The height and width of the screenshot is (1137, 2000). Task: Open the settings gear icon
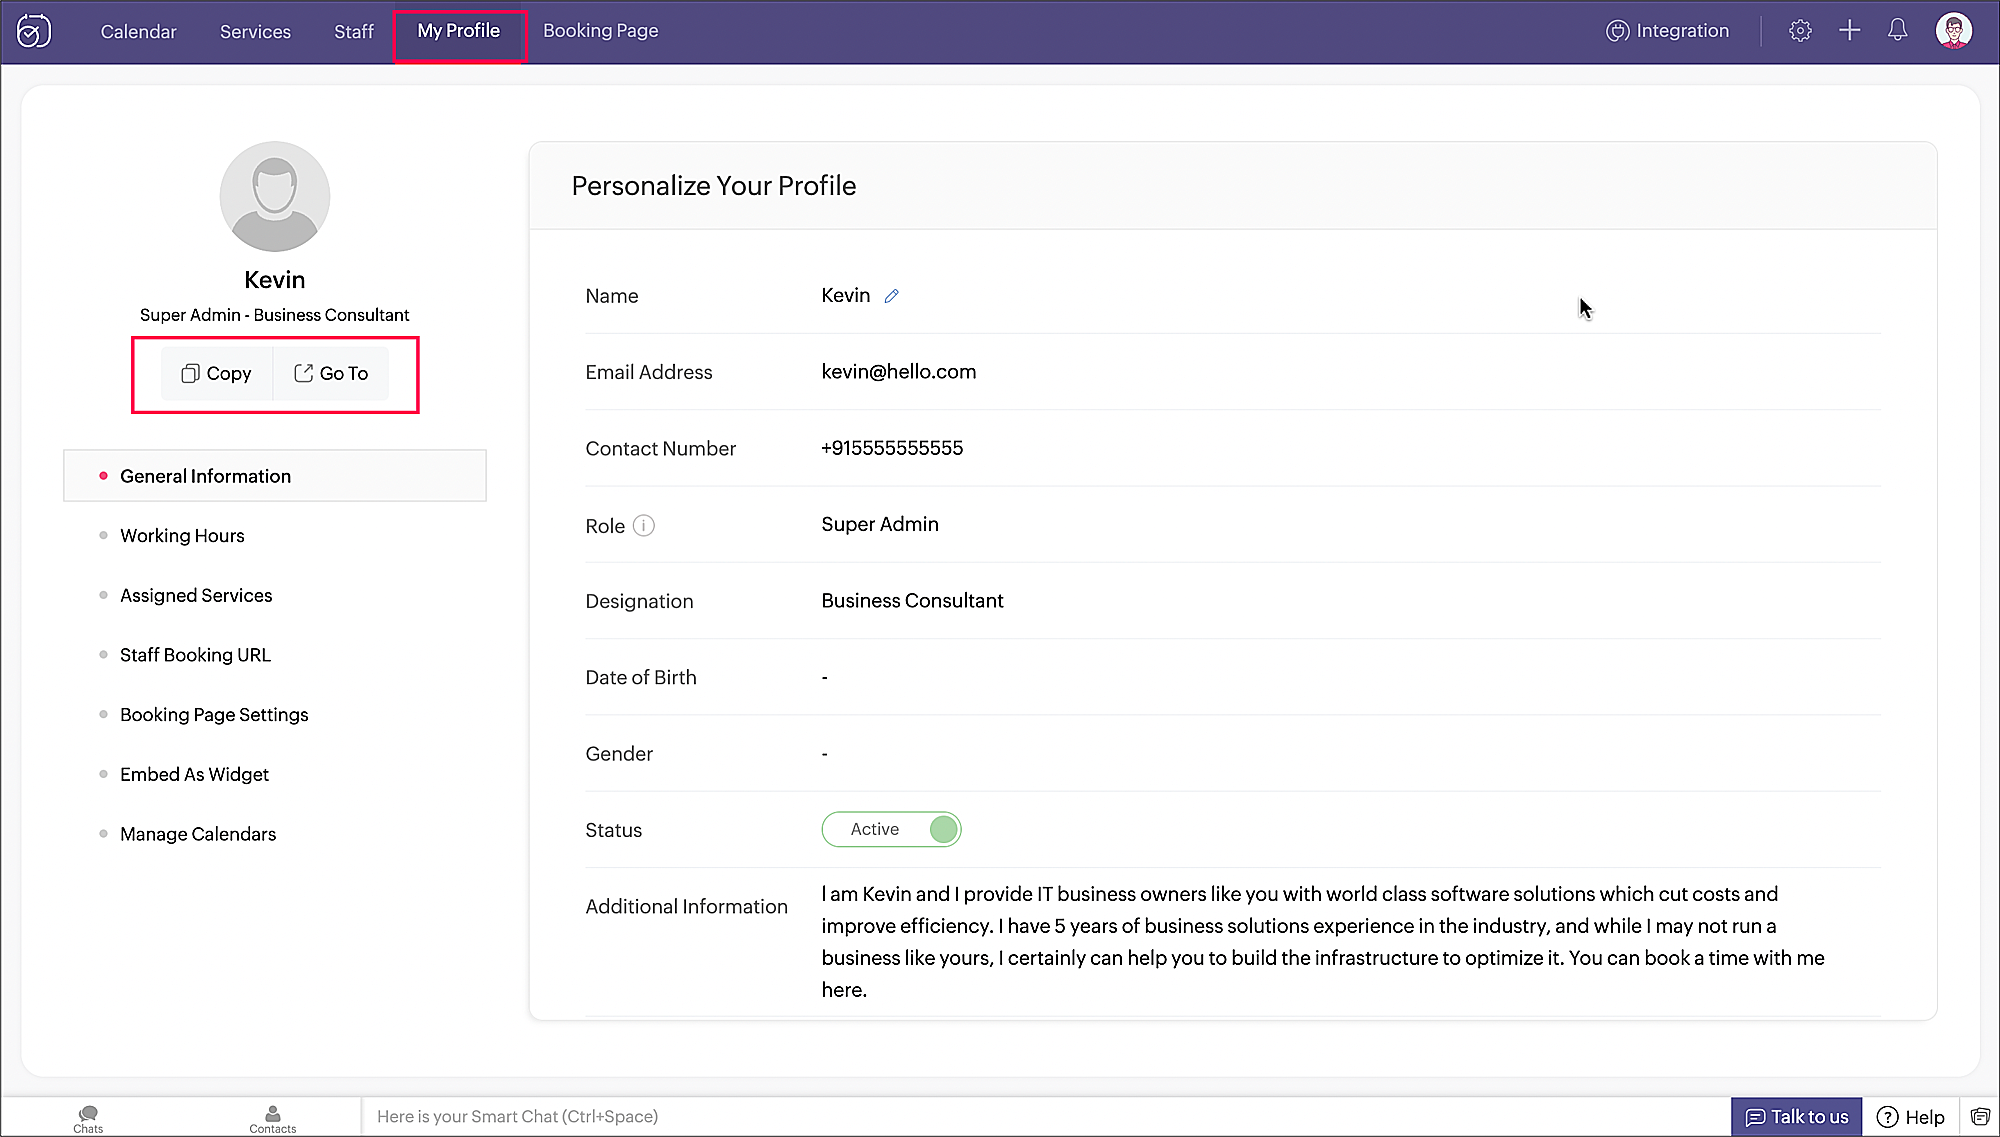[x=1800, y=31]
